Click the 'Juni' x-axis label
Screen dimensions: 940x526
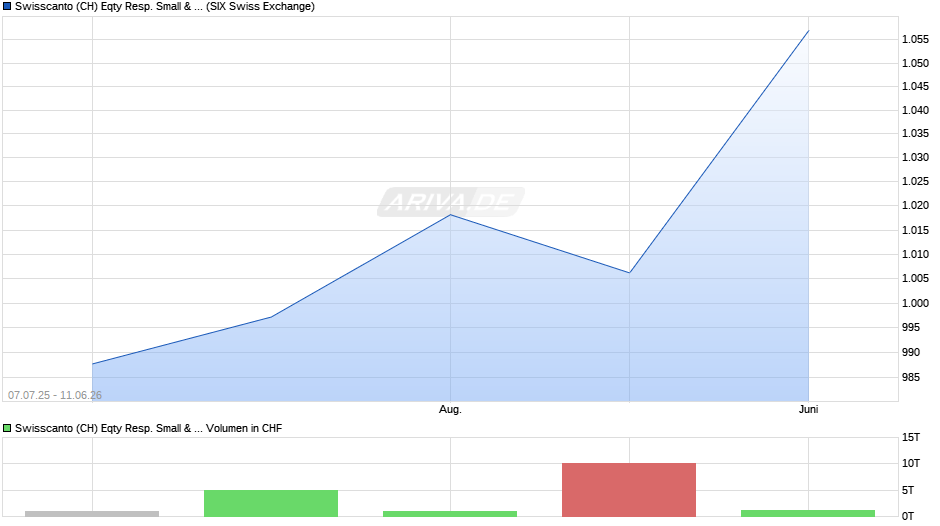(808, 410)
